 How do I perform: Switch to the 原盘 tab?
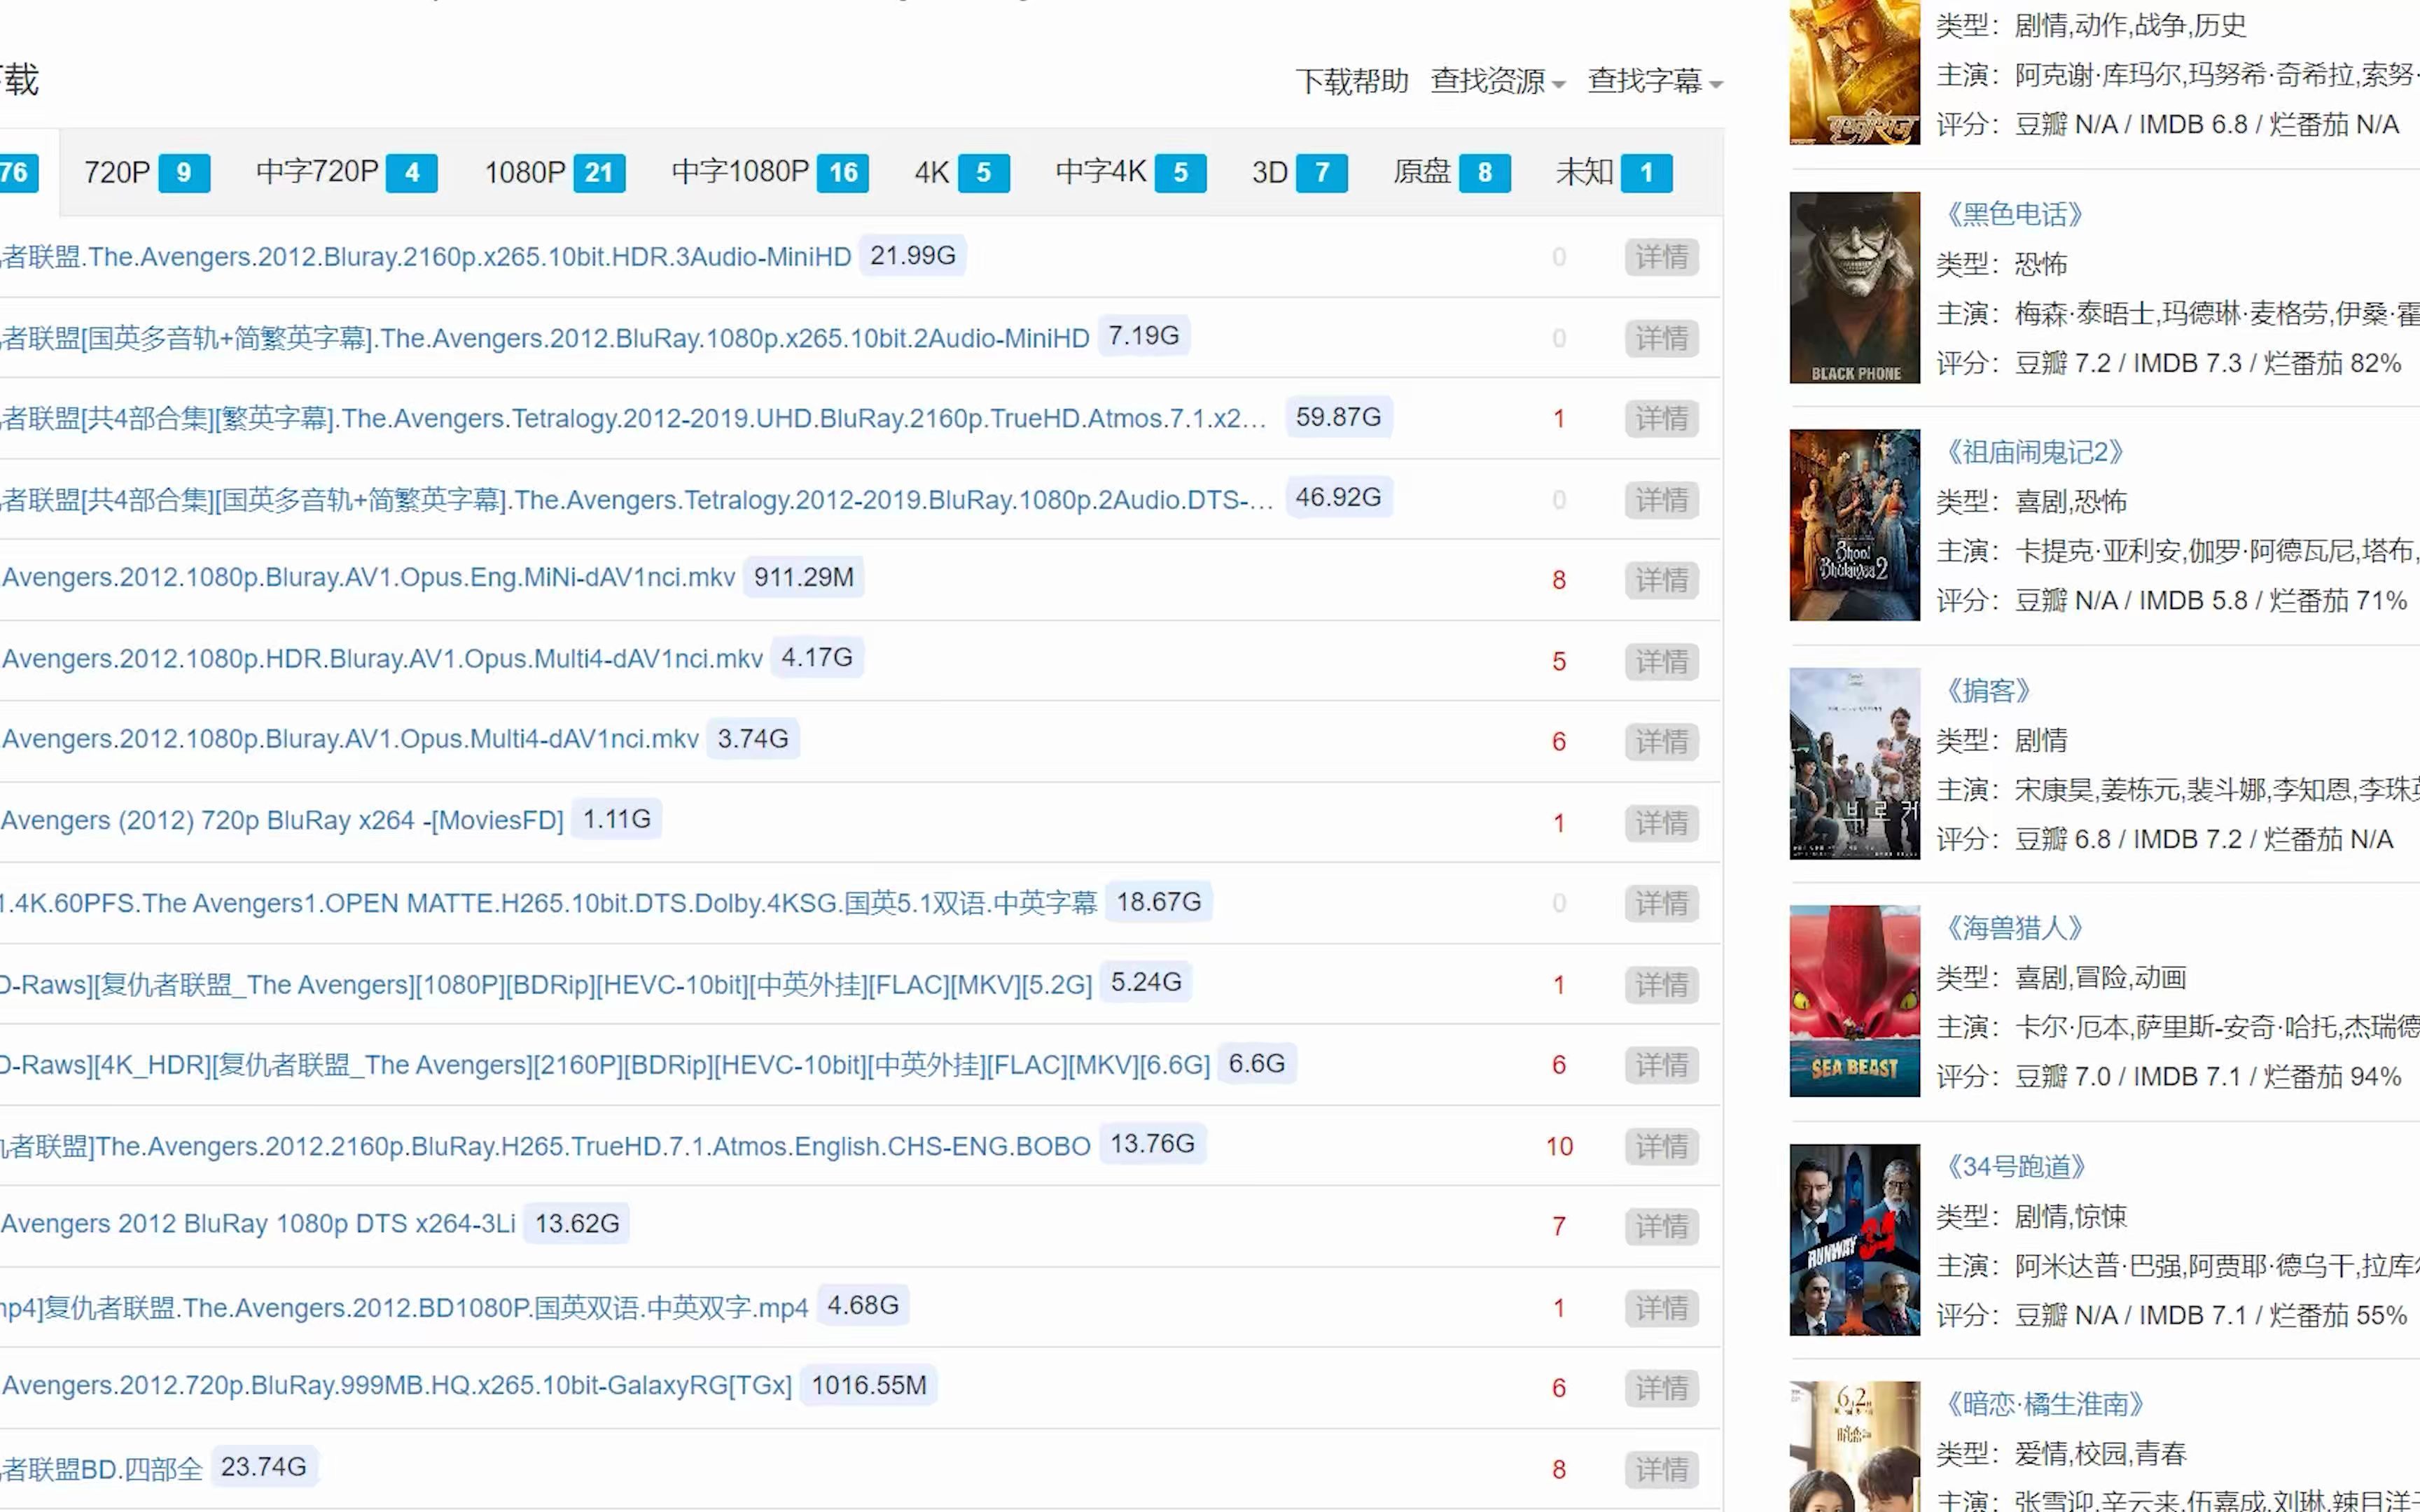coord(1451,172)
